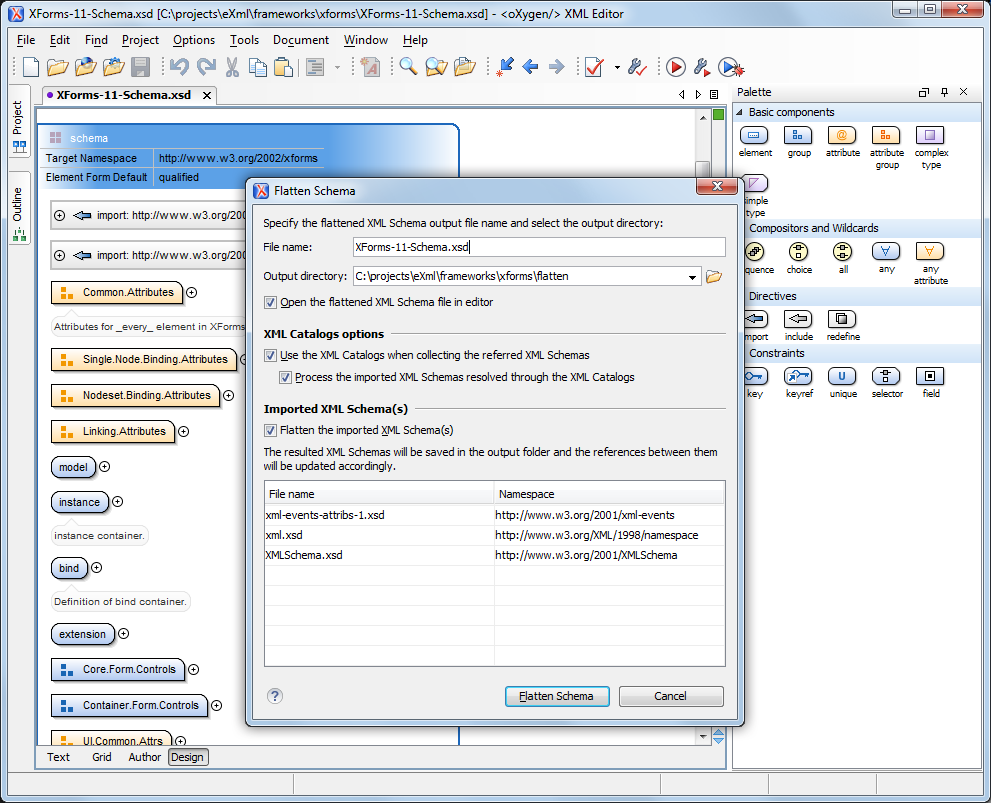Select the any attribute wildcard icon

930,263
